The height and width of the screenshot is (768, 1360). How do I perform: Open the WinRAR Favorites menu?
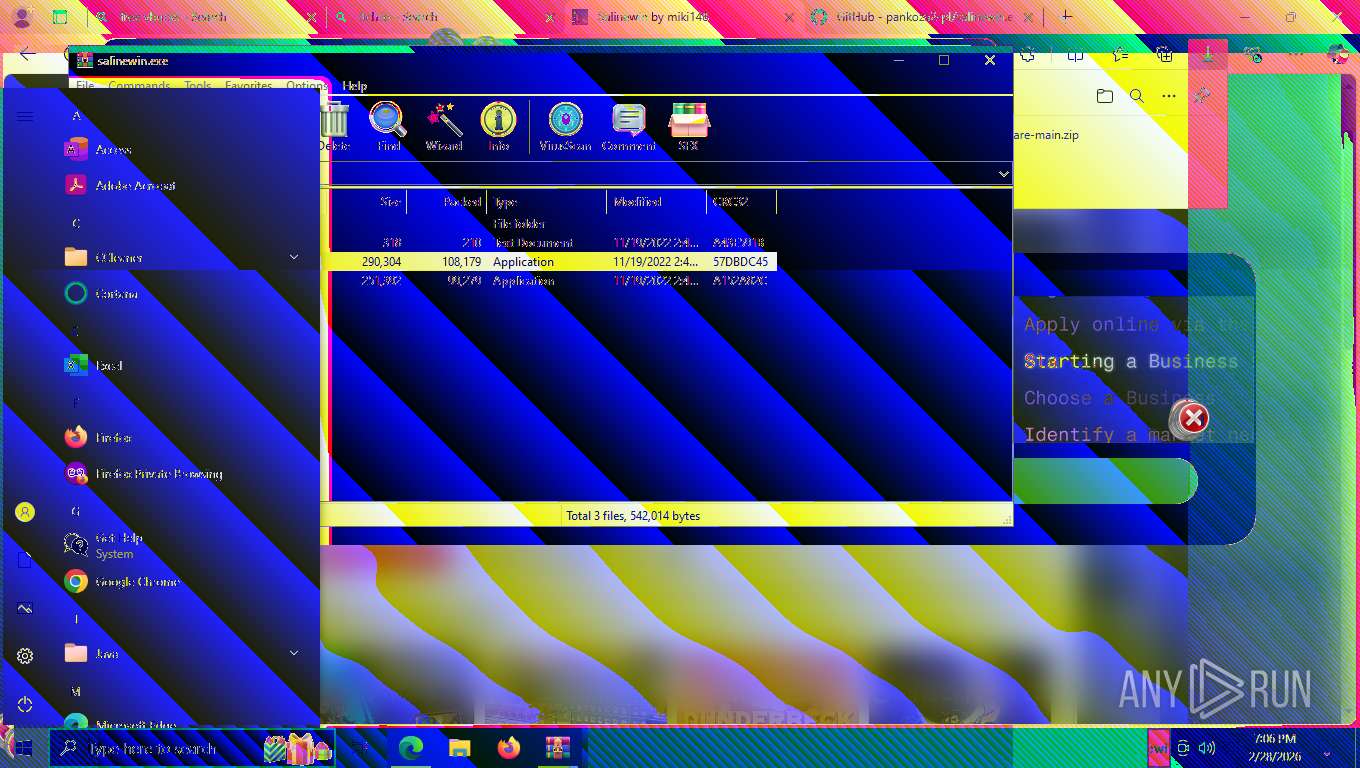pyautogui.click(x=248, y=86)
